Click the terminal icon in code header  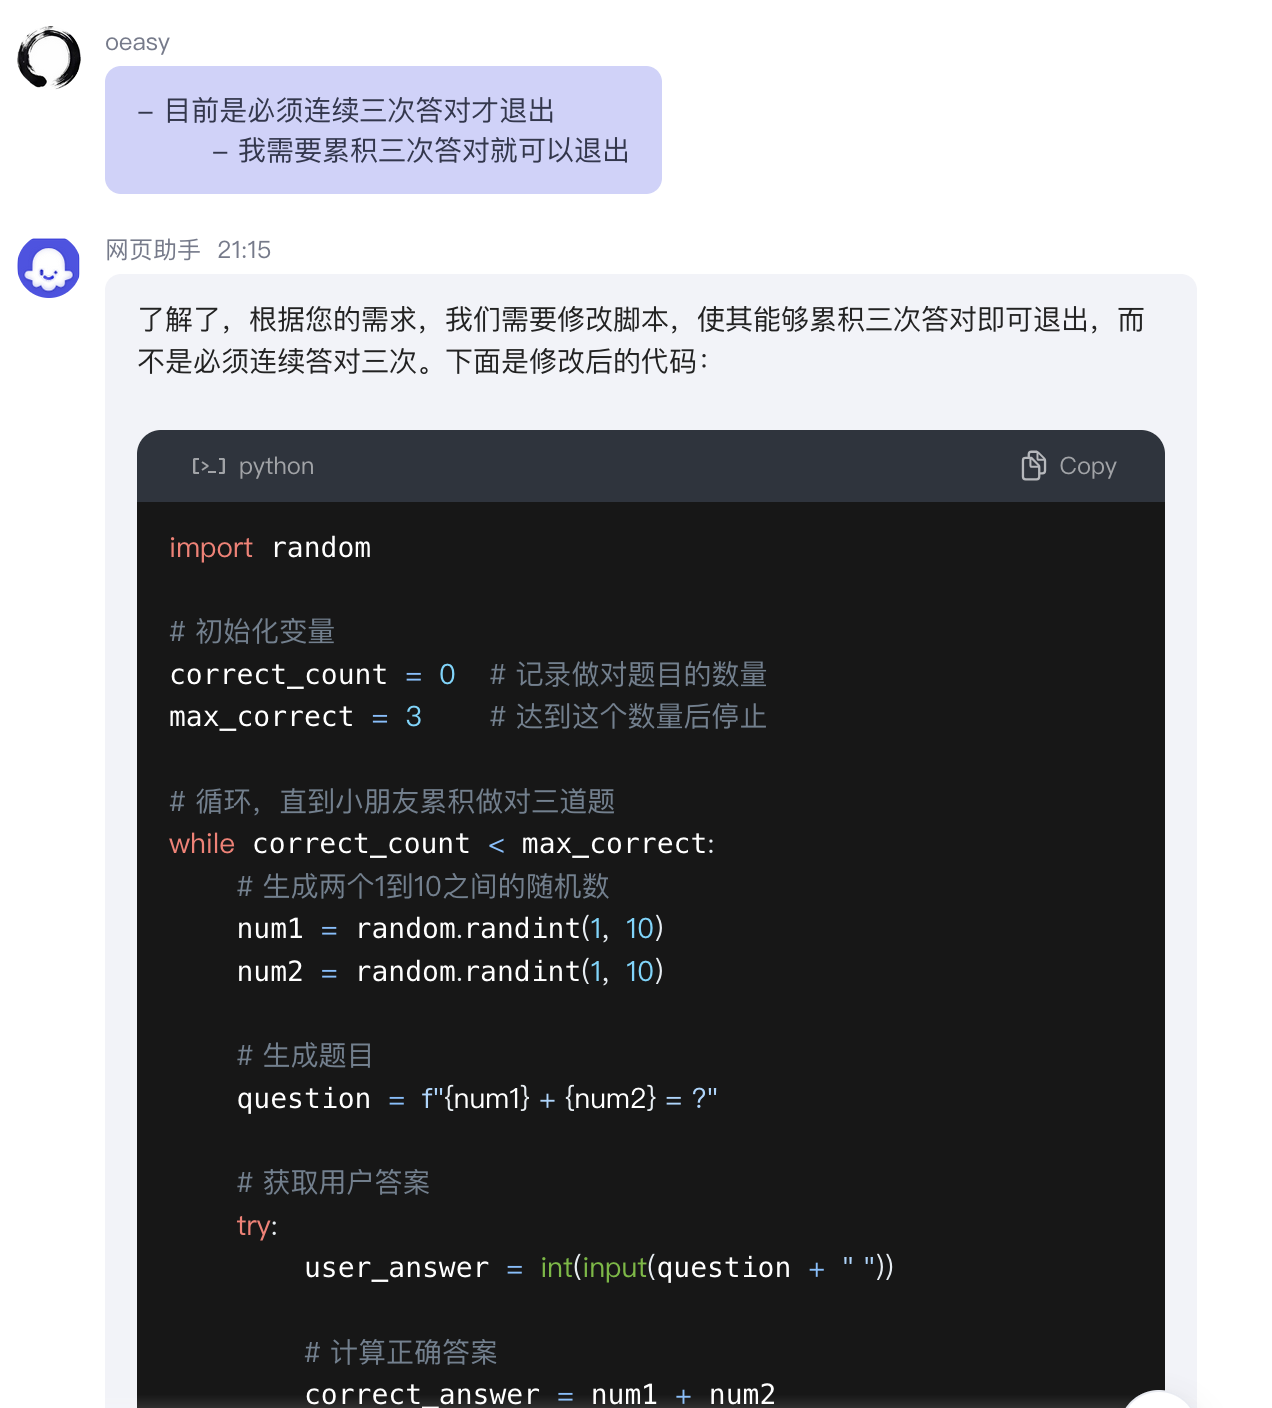click(208, 466)
